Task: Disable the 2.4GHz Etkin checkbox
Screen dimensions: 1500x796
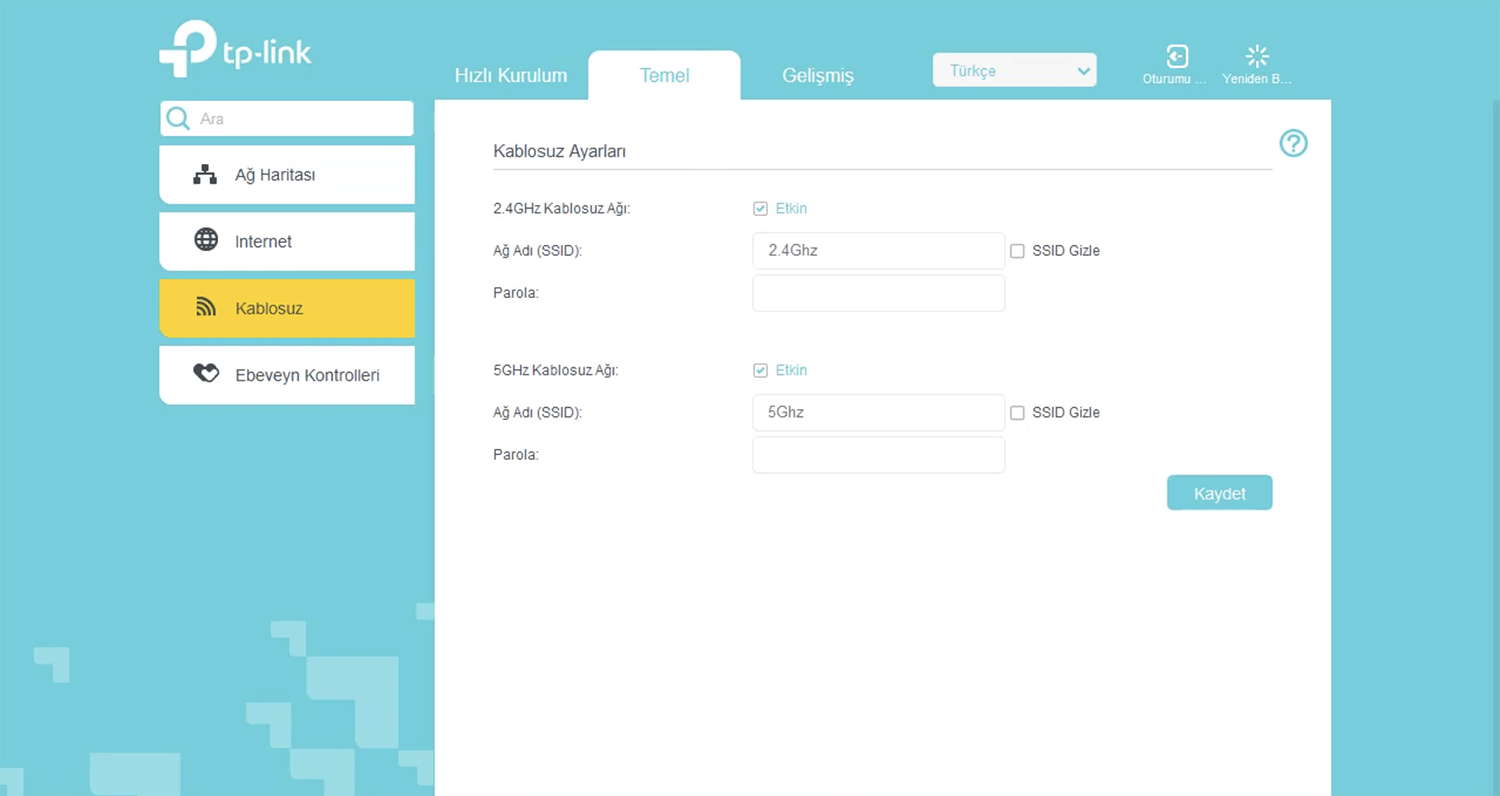Action: (x=761, y=209)
